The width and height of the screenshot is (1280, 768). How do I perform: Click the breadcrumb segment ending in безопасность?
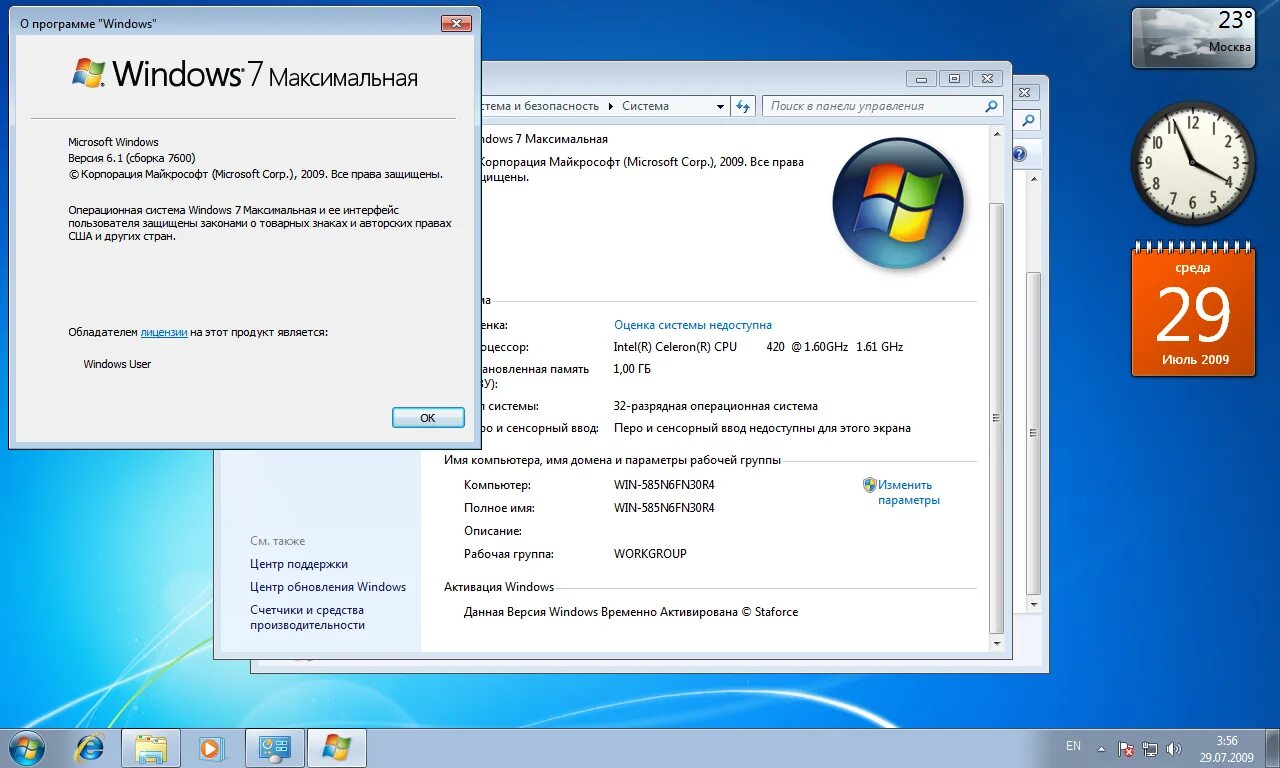tap(540, 106)
